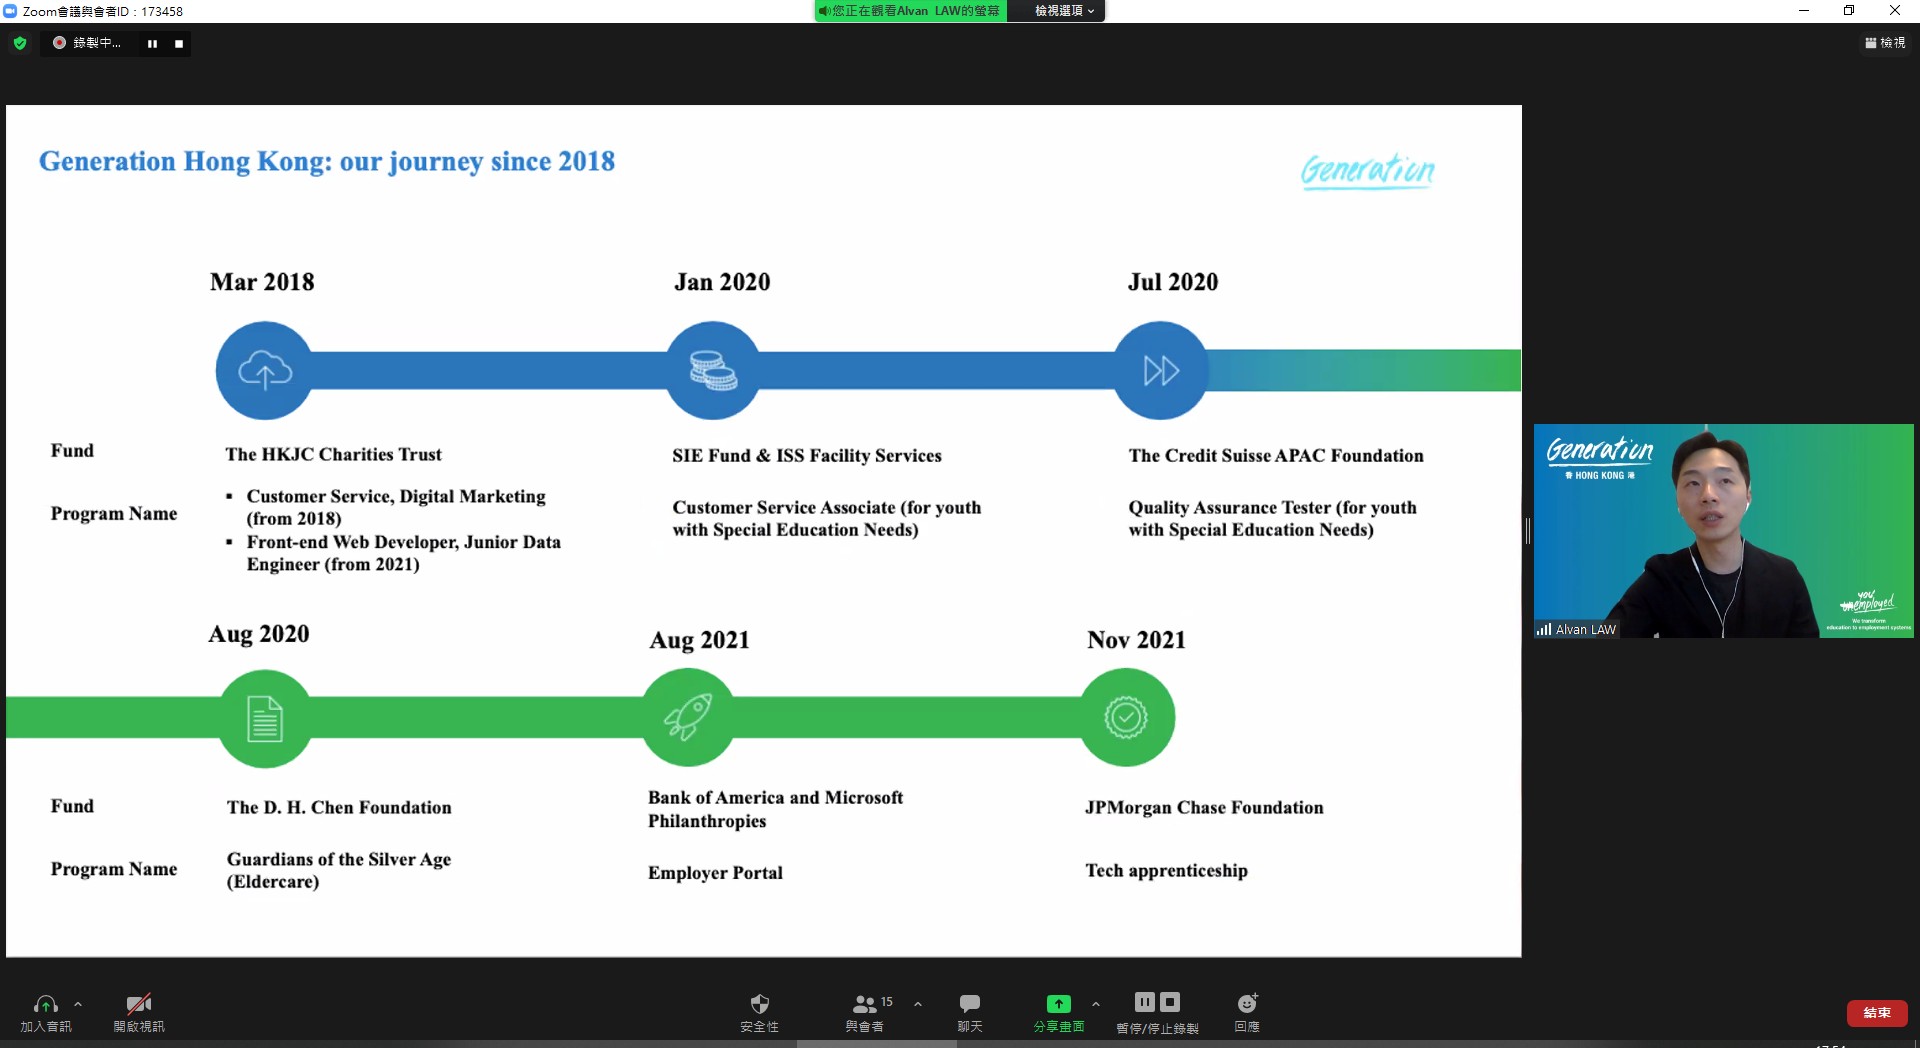Click the stop icon in 暫停/停止錄製

click(x=1170, y=1002)
